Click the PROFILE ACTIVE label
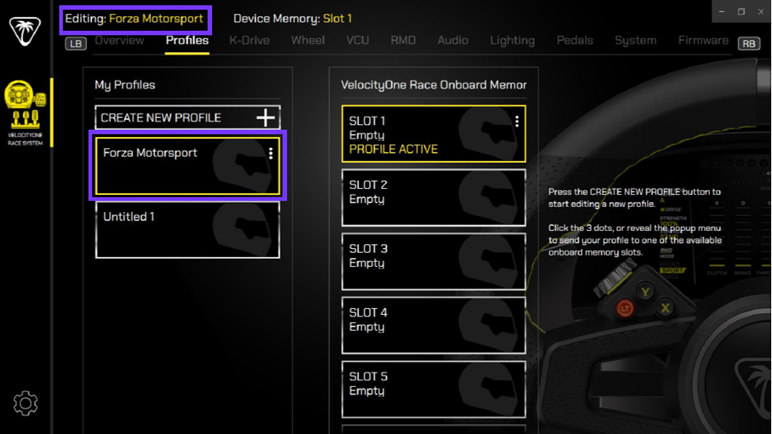The image size is (772, 434). 393,149
